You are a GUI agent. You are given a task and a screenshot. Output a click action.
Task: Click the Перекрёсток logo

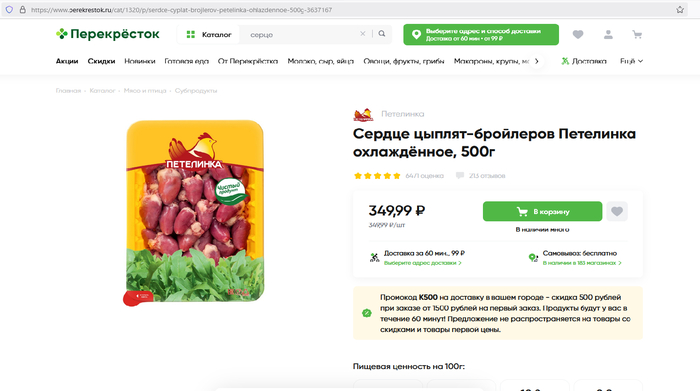[x=108, y=34]
